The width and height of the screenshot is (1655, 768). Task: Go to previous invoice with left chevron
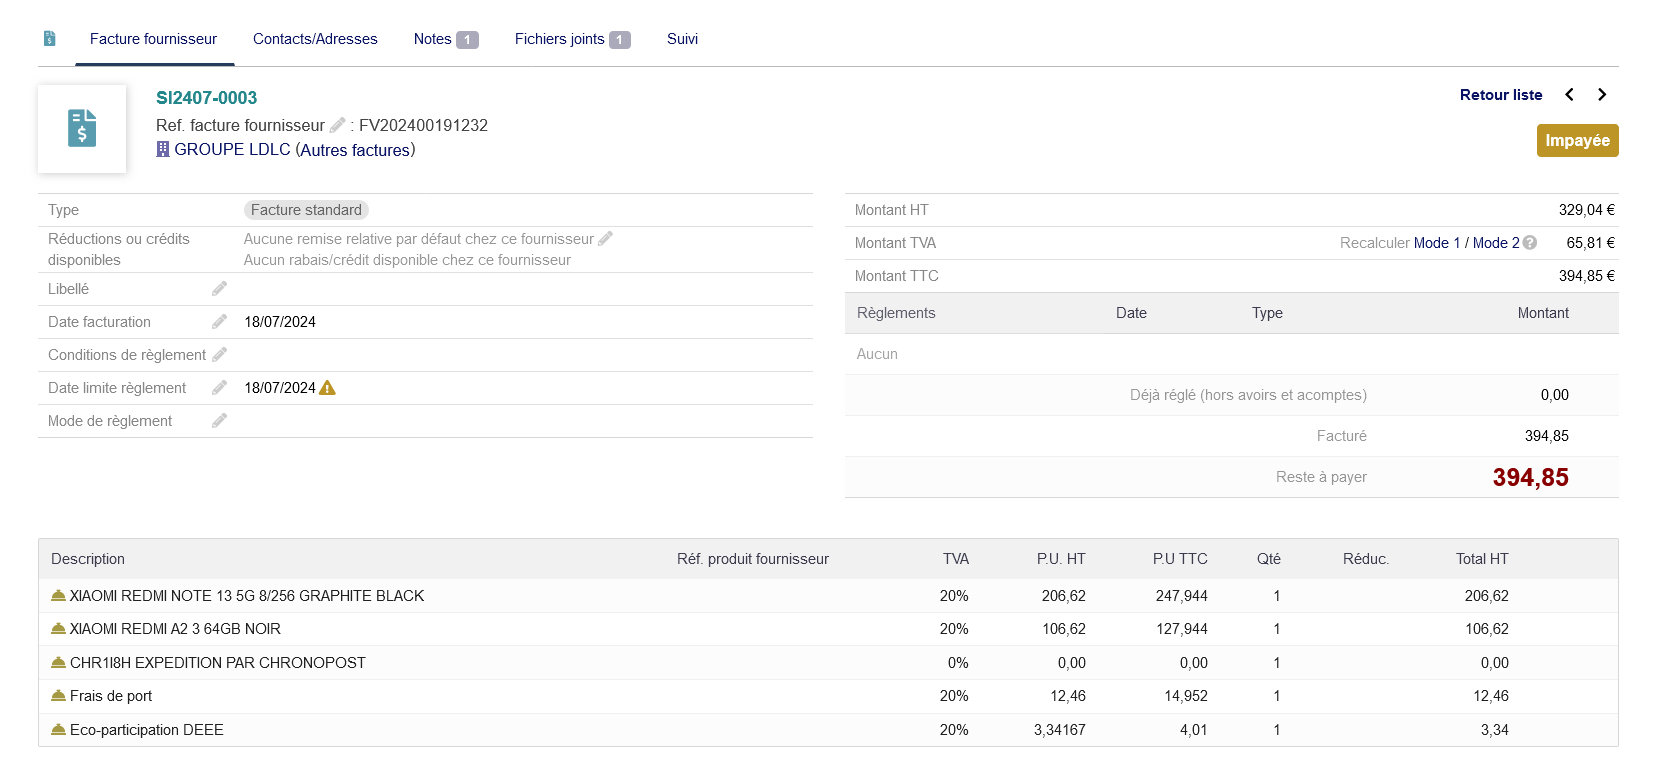click(1569, 95)
